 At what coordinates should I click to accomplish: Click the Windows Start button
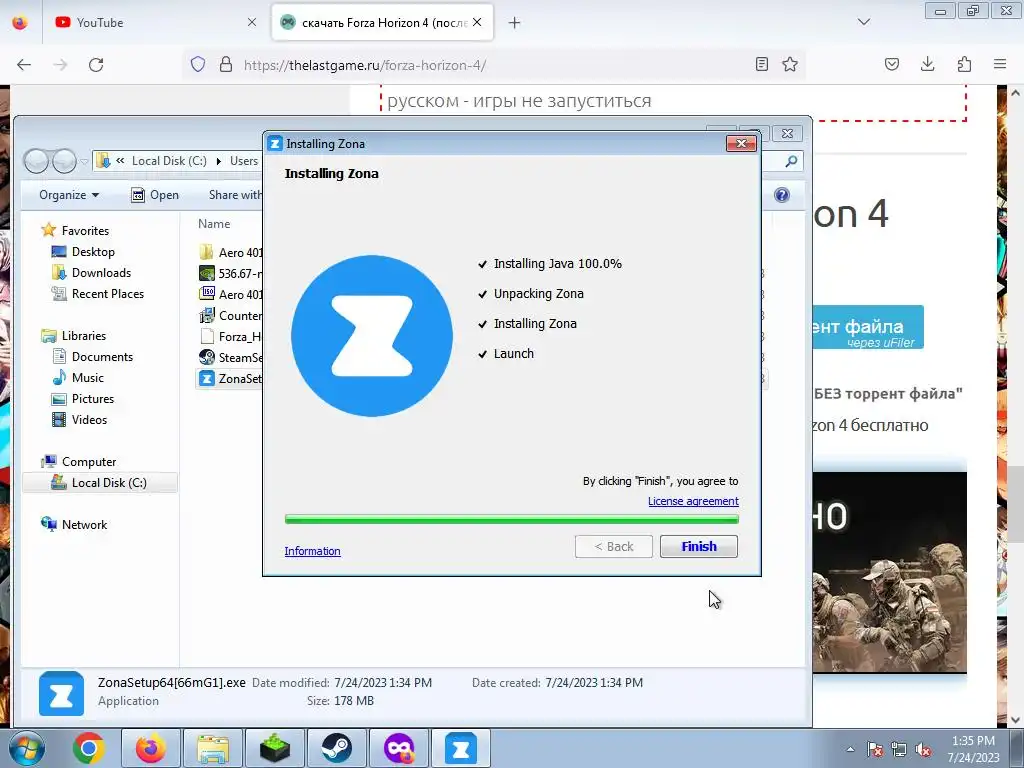pyautogui.click(x=26, y=748)
